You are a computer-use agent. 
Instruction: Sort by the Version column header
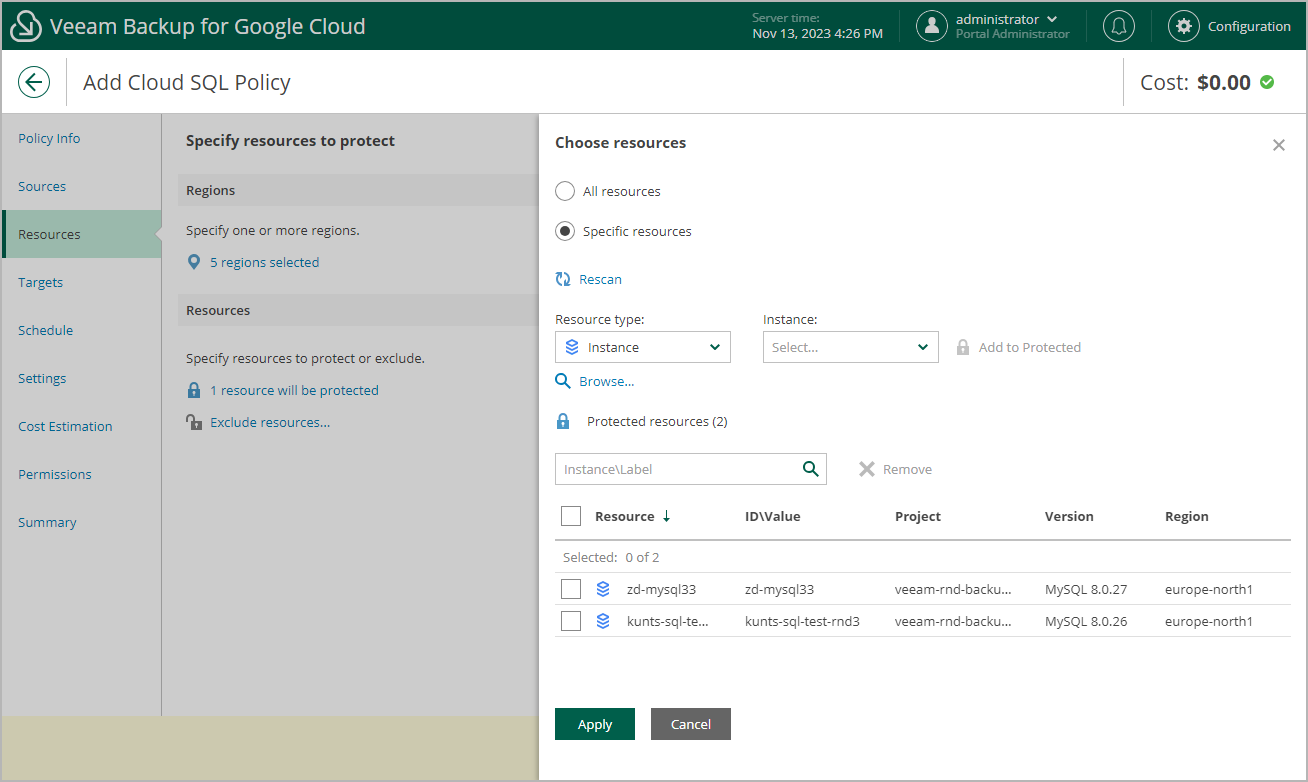pos(1069,516)
